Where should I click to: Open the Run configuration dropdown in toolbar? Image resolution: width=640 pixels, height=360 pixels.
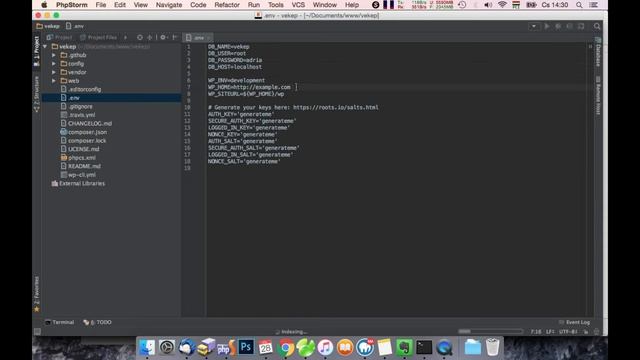533,26
